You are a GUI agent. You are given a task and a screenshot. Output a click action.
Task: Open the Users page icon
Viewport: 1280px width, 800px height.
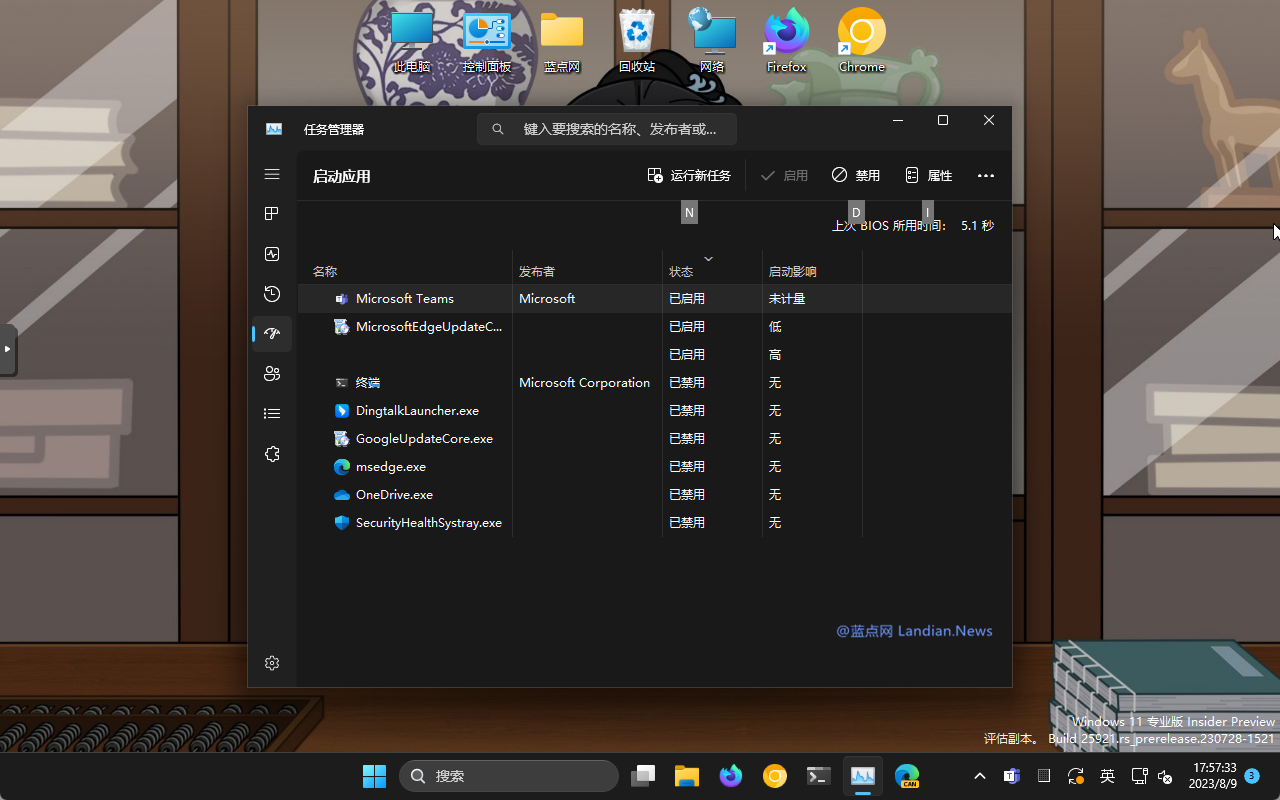(272, 374)
